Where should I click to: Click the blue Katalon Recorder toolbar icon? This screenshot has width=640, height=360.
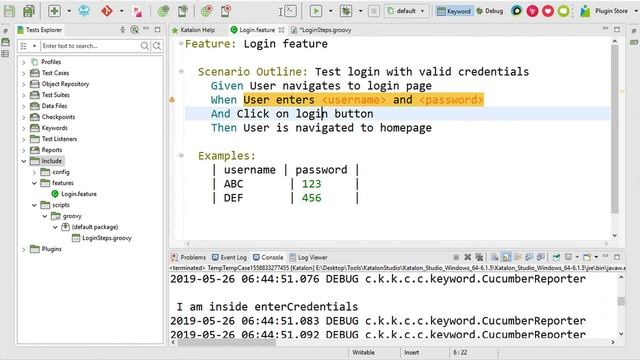click(84, 11)
